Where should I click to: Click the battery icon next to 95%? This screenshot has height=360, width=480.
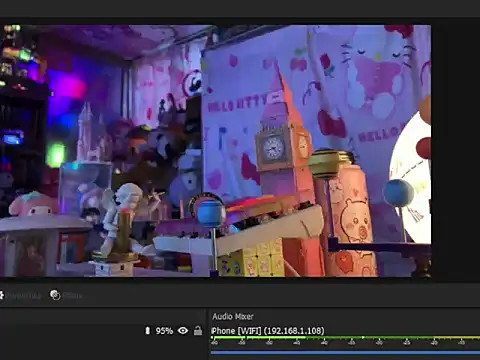coord(148,331)
